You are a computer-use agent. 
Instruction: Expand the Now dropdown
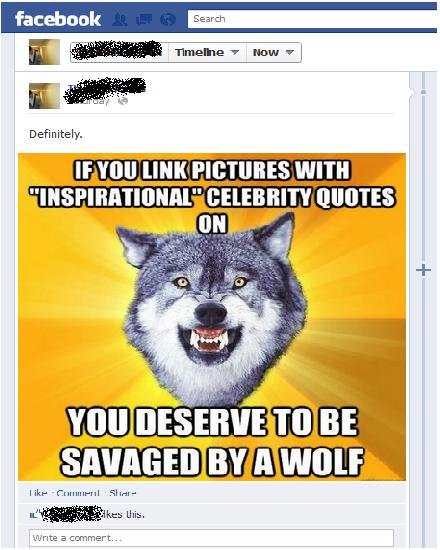(x=274, y=53)
